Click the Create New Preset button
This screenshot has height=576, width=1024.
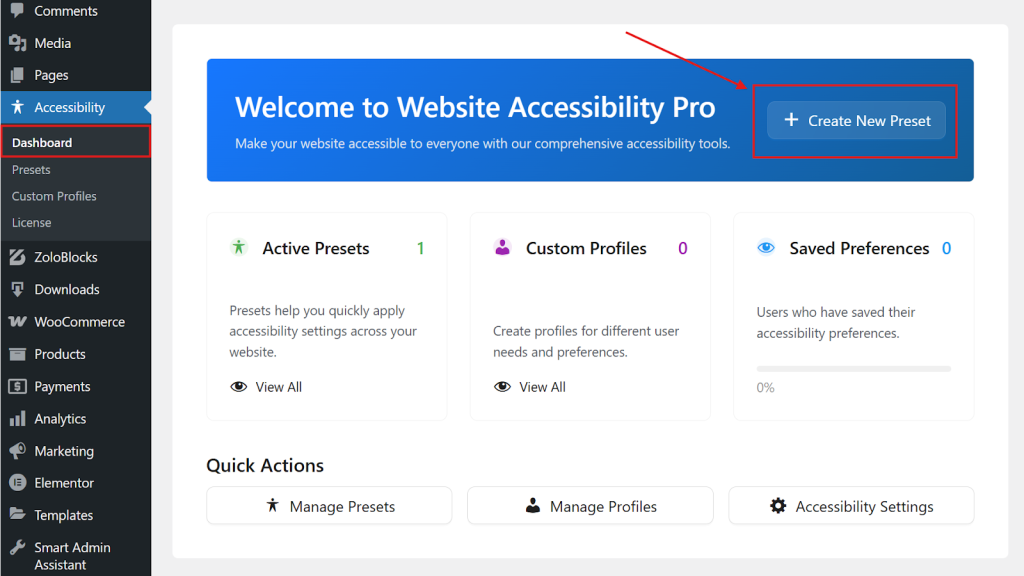(x=856, y=120)
